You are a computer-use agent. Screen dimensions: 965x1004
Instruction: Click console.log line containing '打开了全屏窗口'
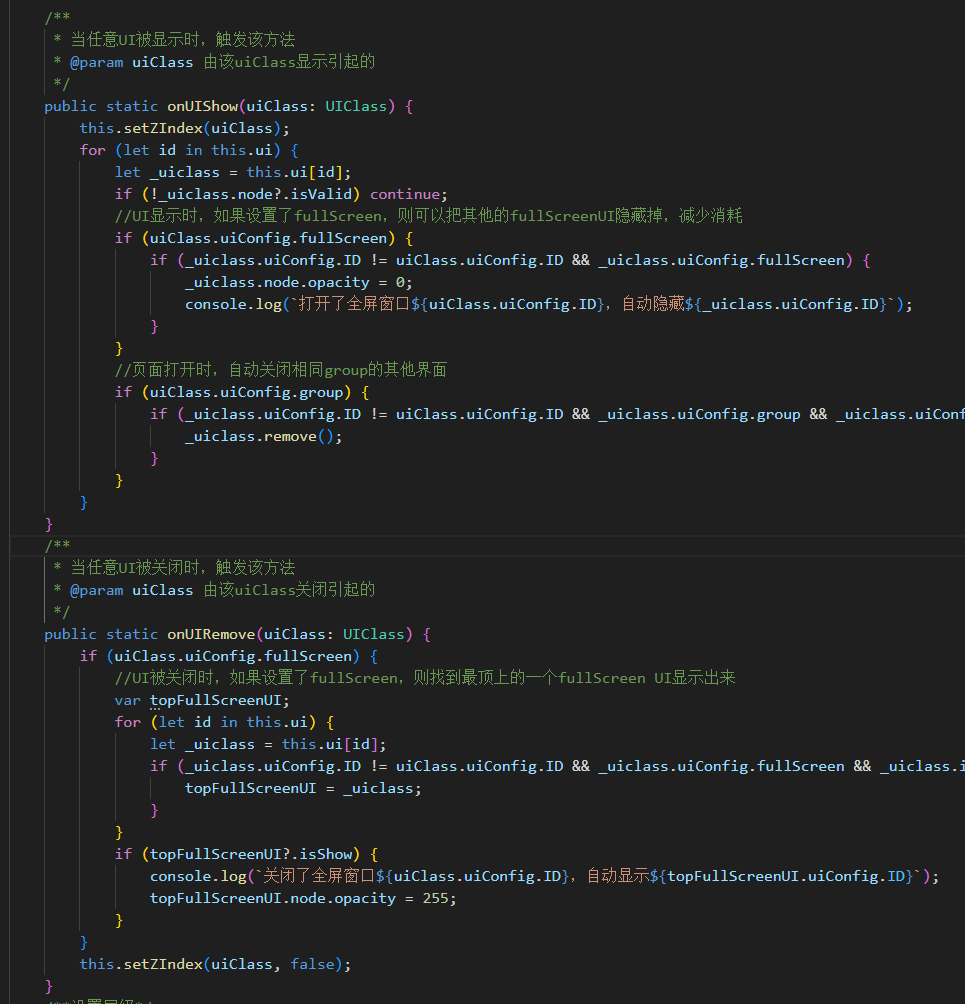tap(549, 304)
